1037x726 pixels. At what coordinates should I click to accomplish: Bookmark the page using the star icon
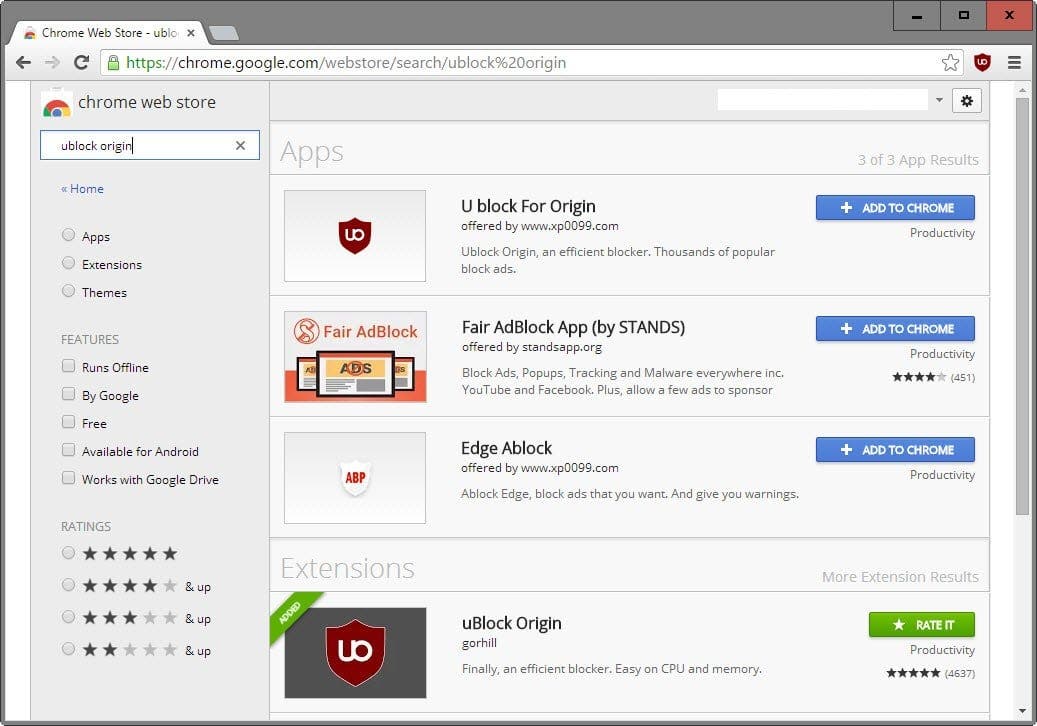pos(950,61)
